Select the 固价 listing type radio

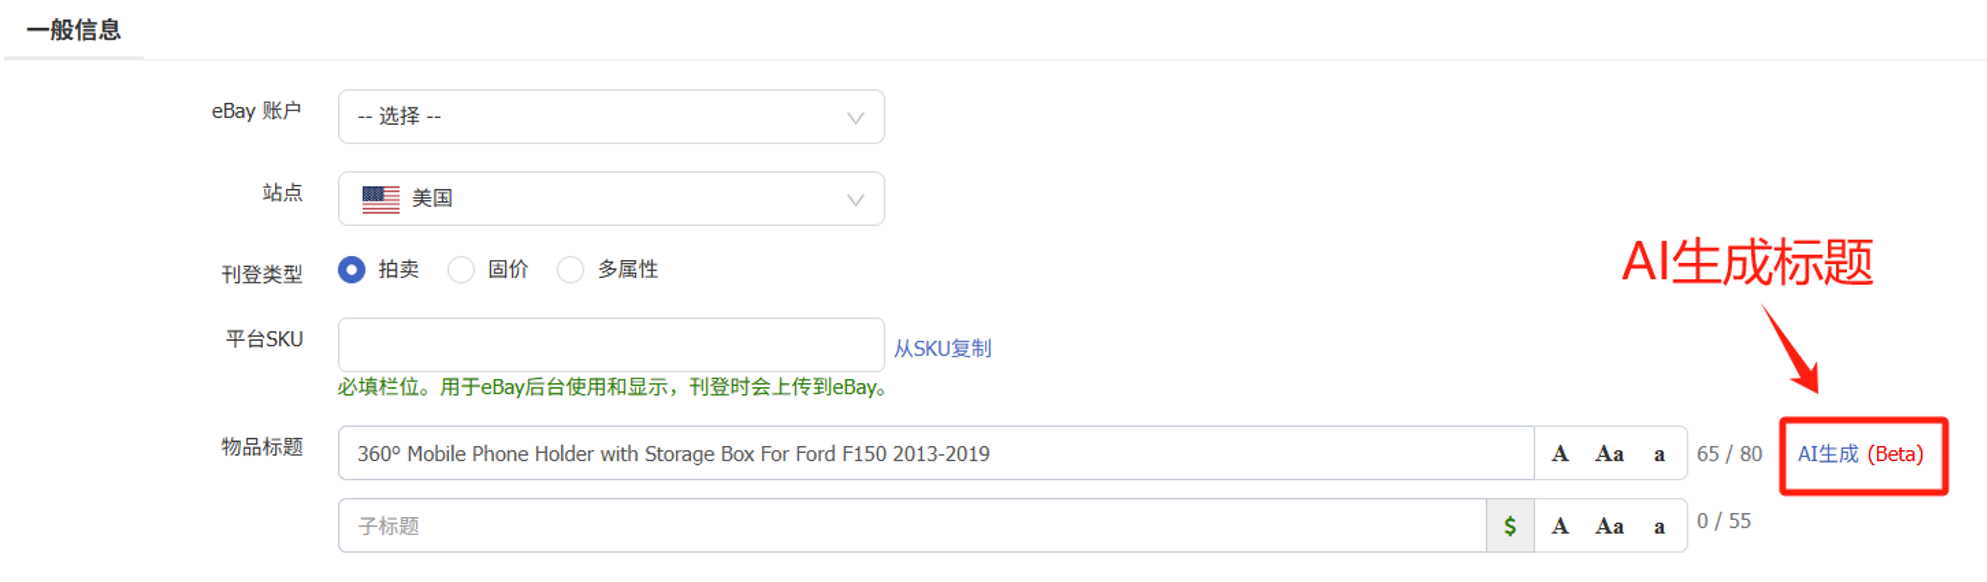[461, 270]
